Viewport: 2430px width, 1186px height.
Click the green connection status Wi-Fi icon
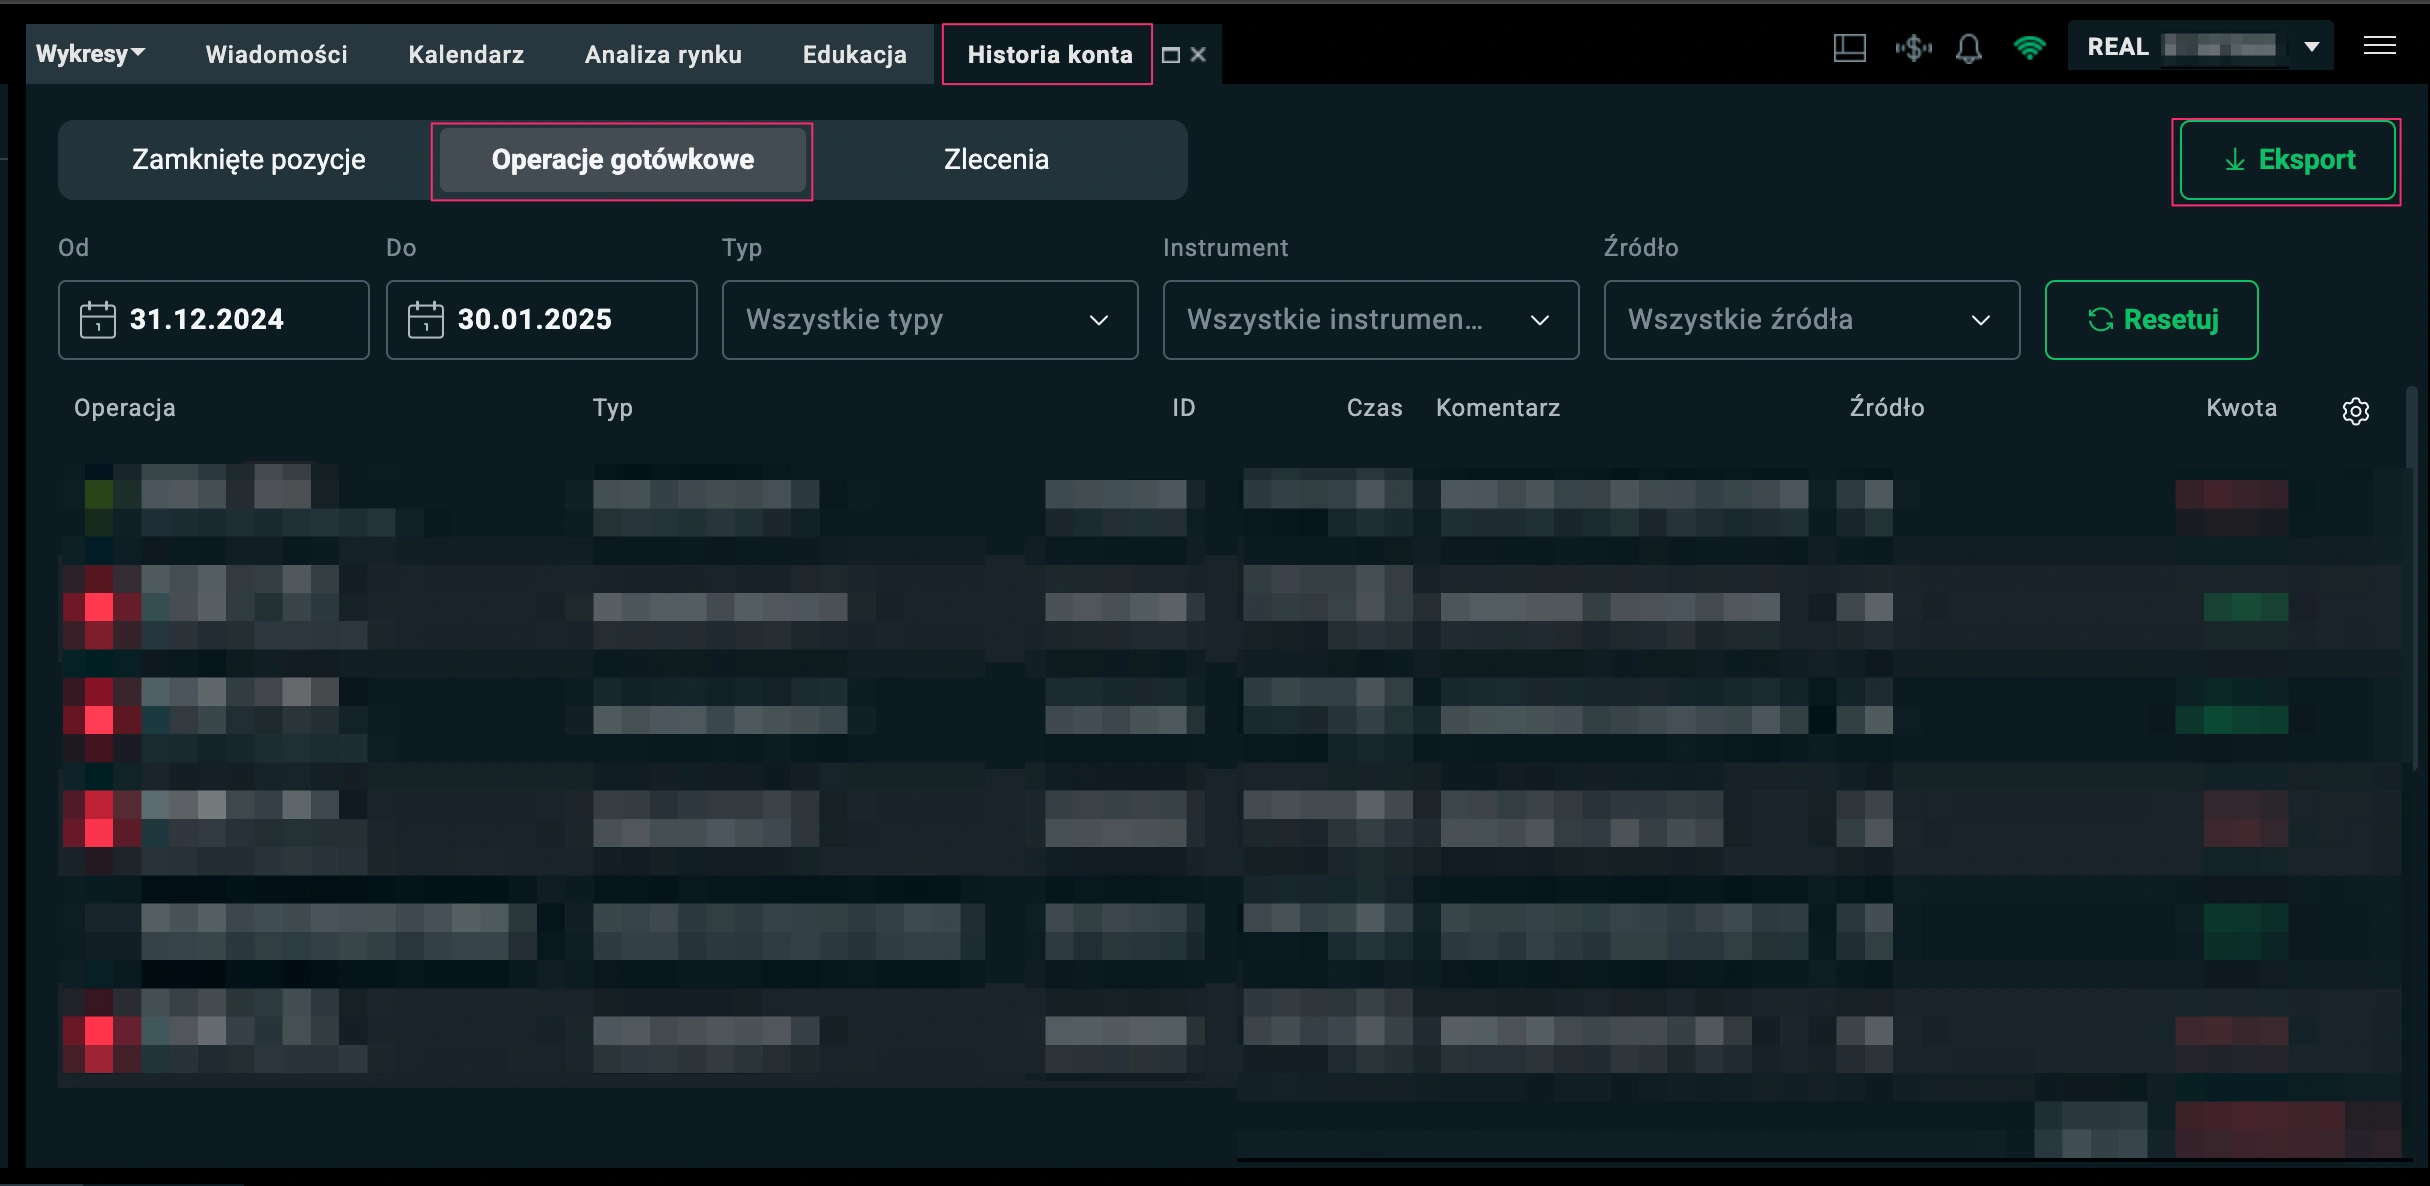pyautogui.click(x=2029, y=48)
